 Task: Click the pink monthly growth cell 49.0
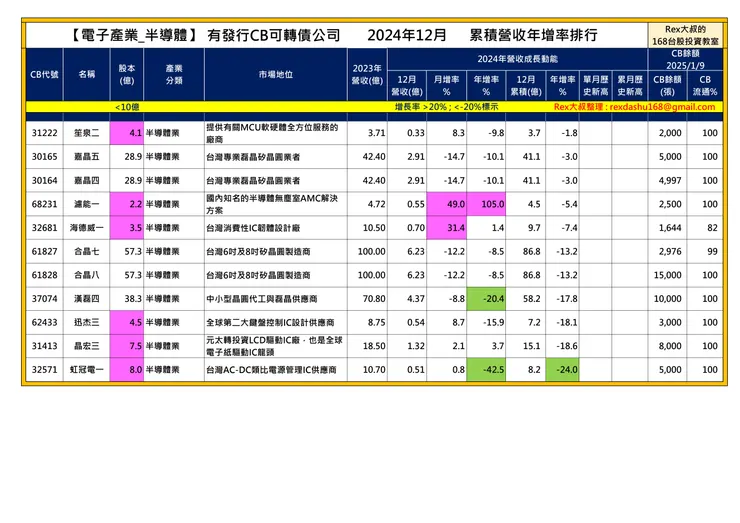(446, 204)
